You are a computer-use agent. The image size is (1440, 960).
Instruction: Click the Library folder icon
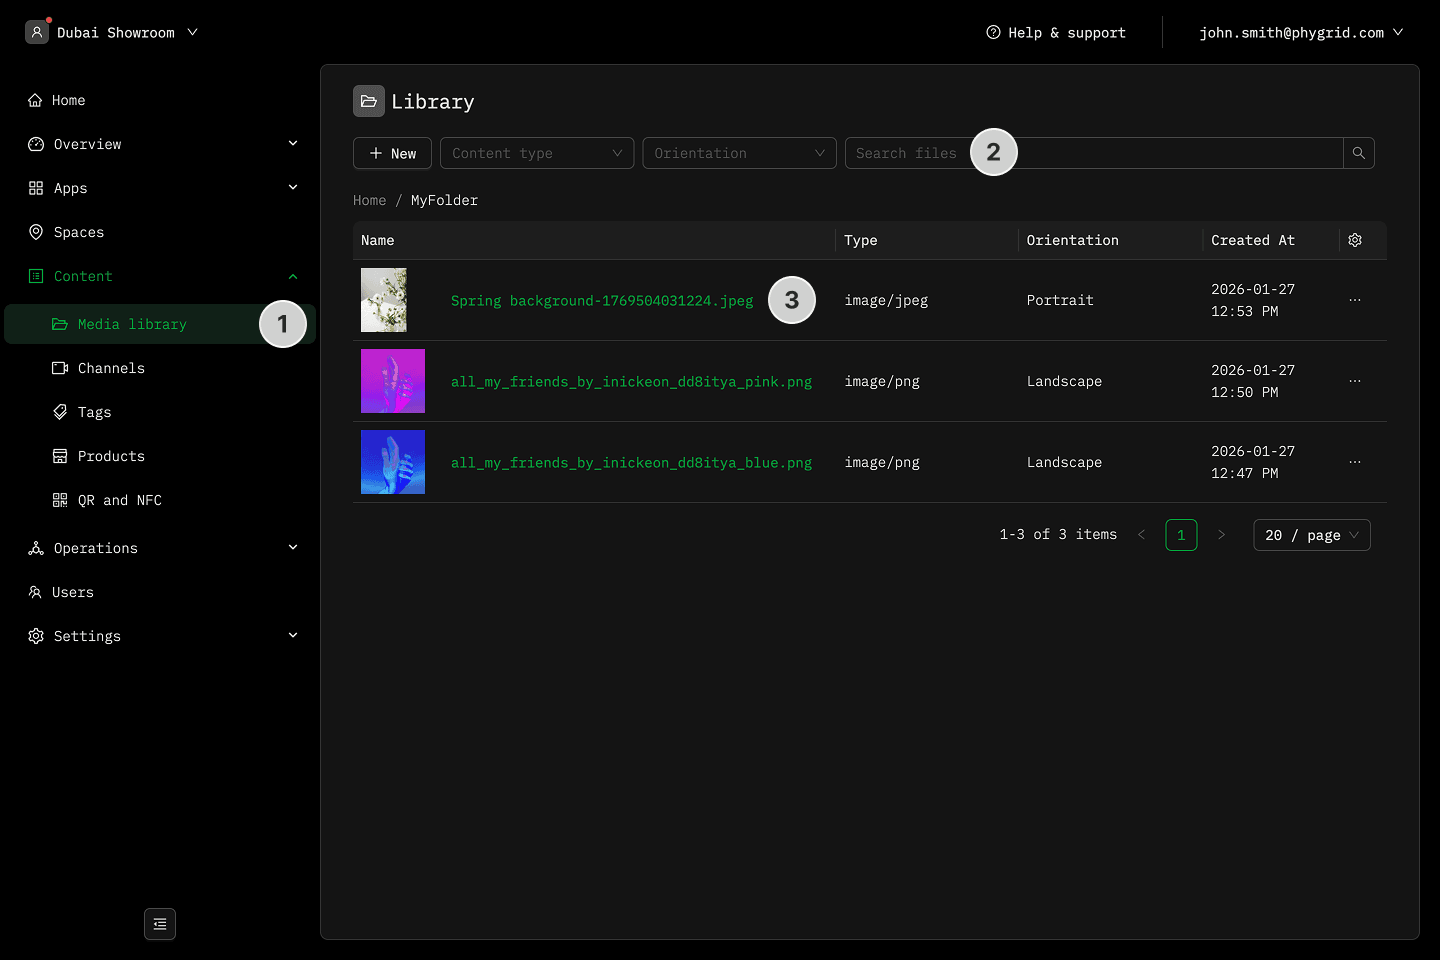pyautogui.click(x=369, y=101)
